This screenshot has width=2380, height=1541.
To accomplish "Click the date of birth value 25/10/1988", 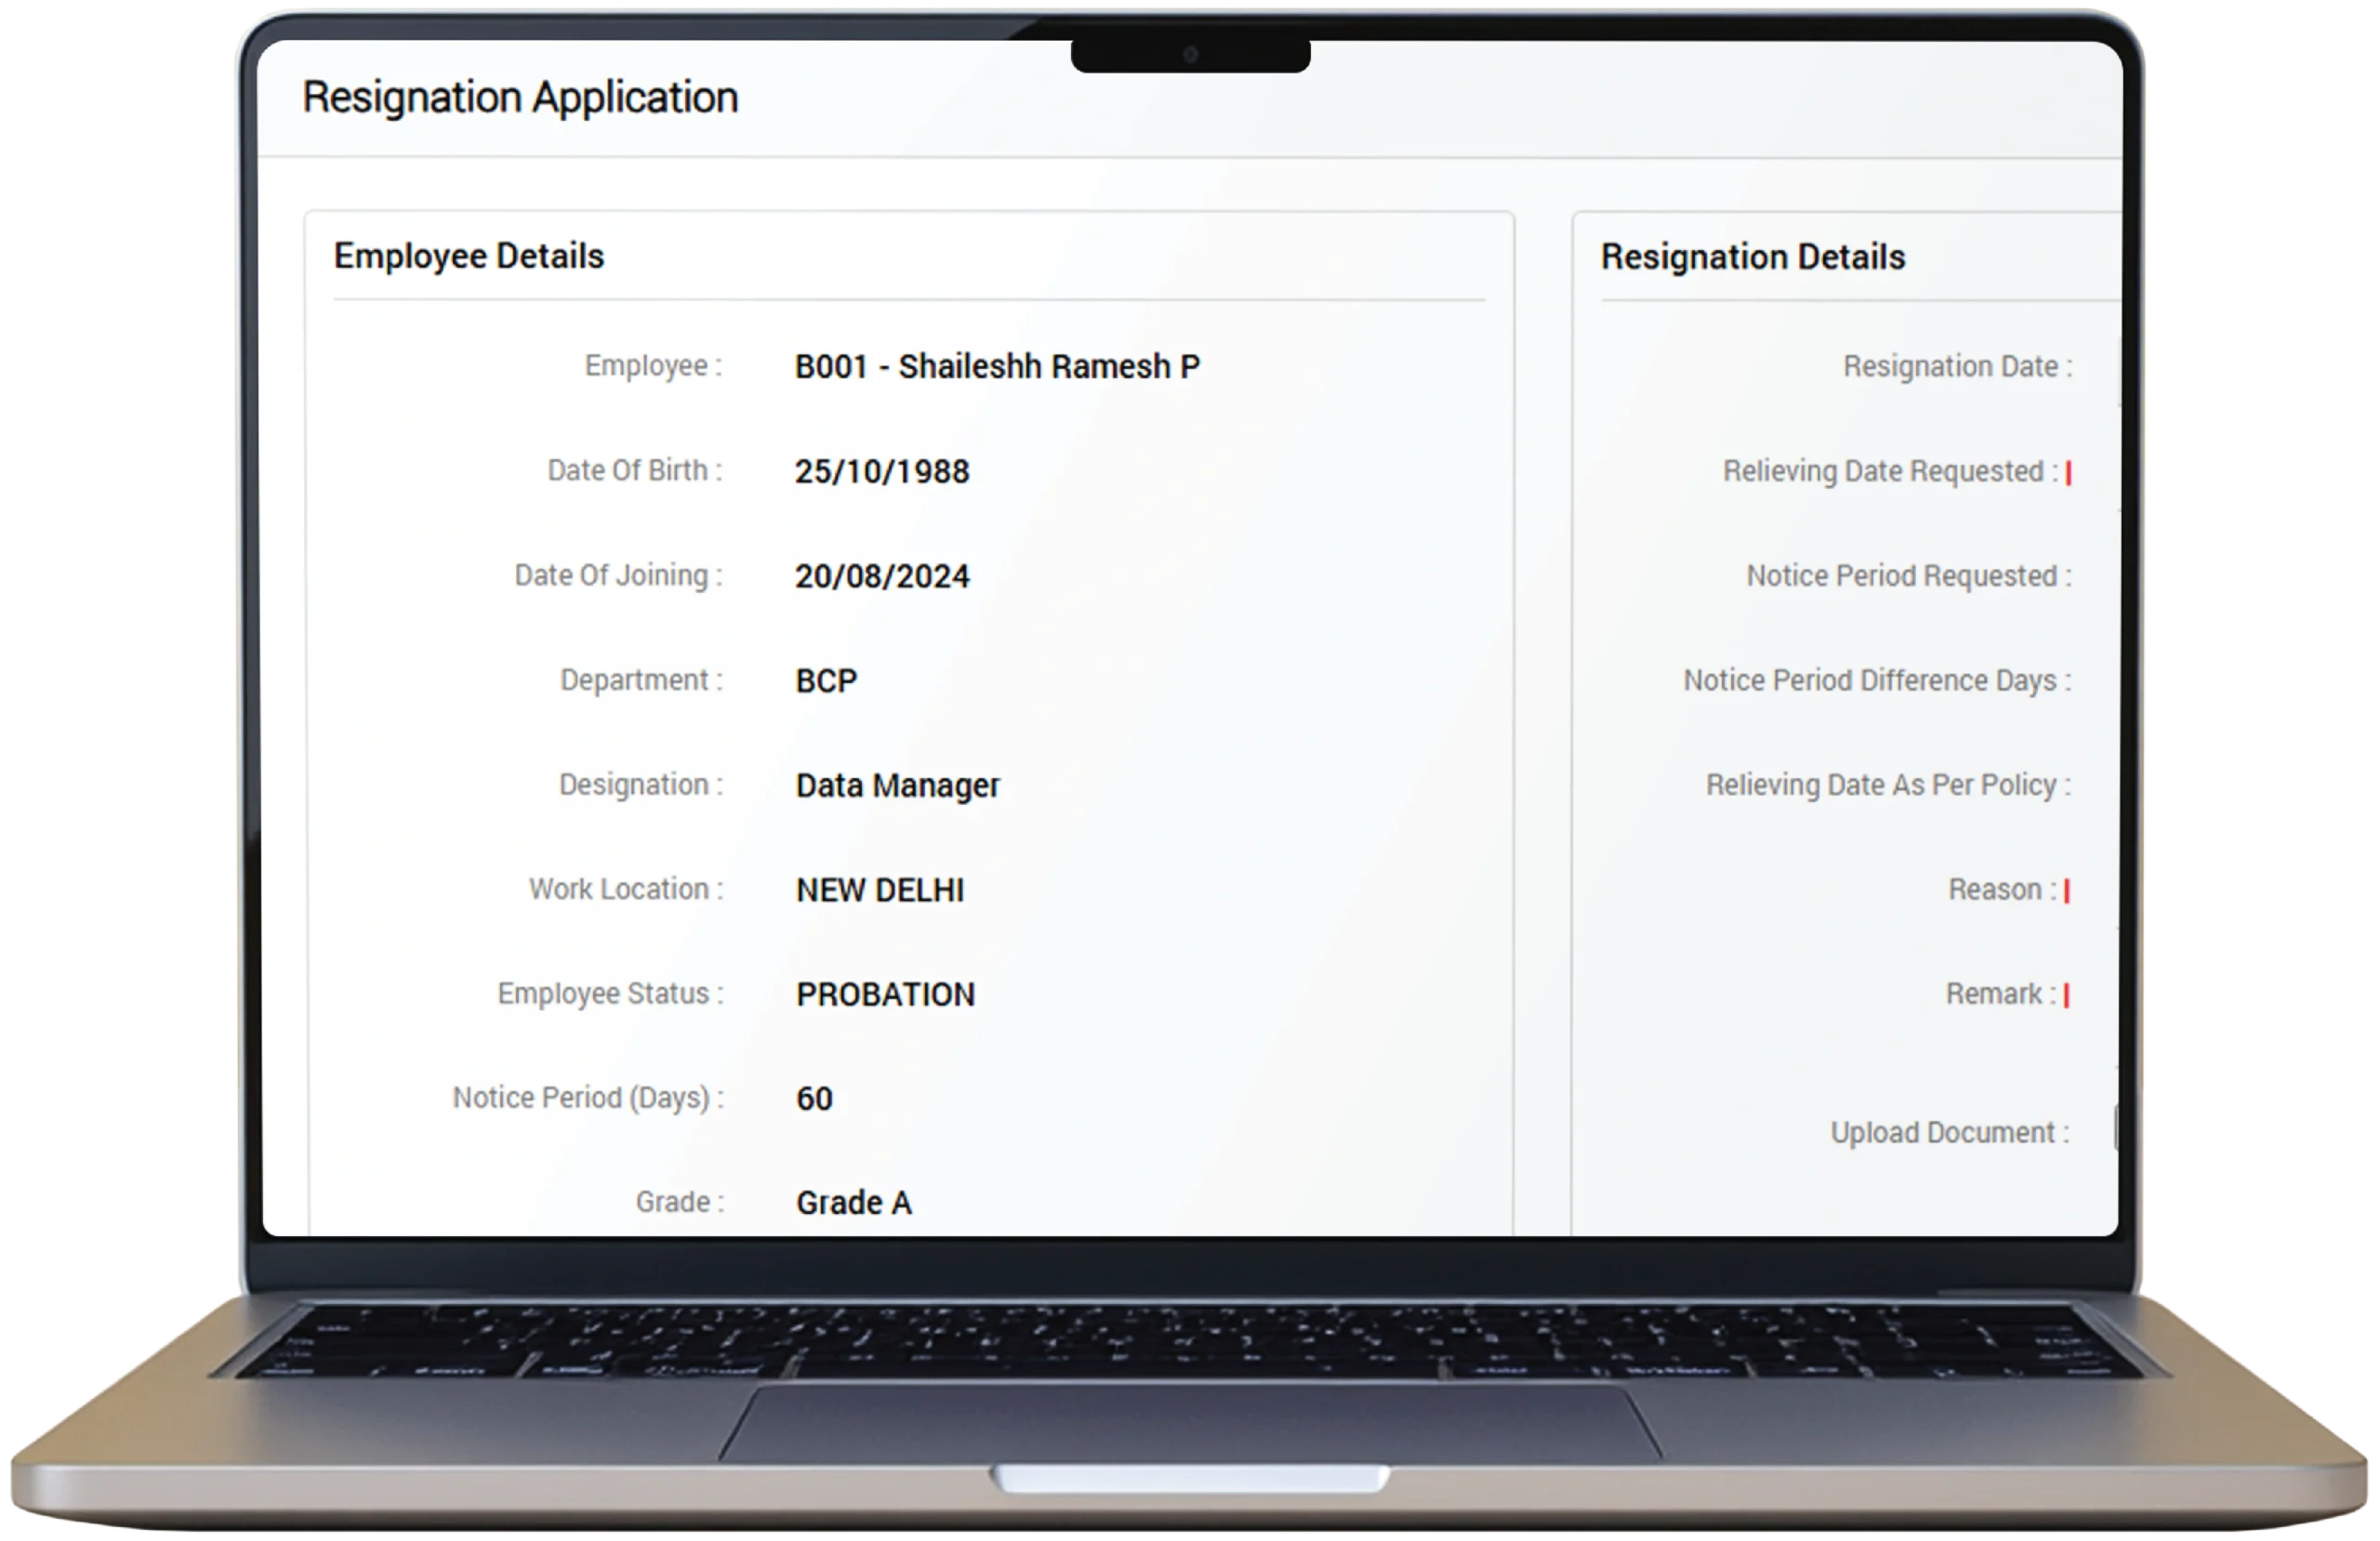I will pyautogui.click(x=881, y=472).
